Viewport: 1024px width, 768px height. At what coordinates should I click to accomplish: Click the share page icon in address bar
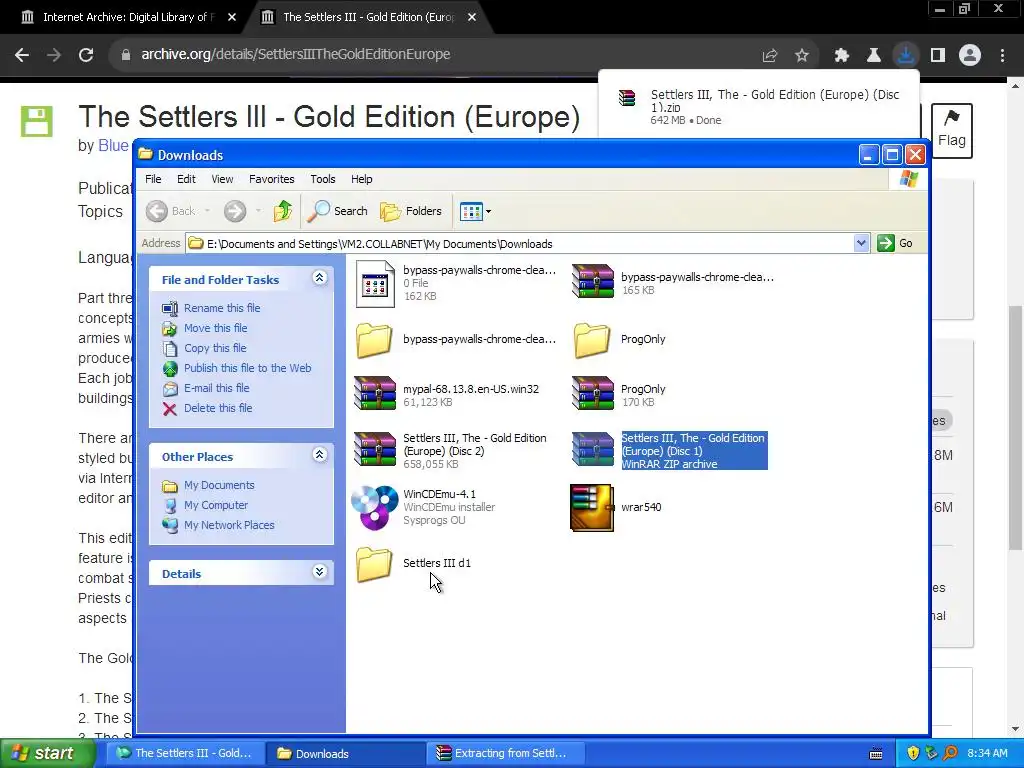tap(770, 56)
